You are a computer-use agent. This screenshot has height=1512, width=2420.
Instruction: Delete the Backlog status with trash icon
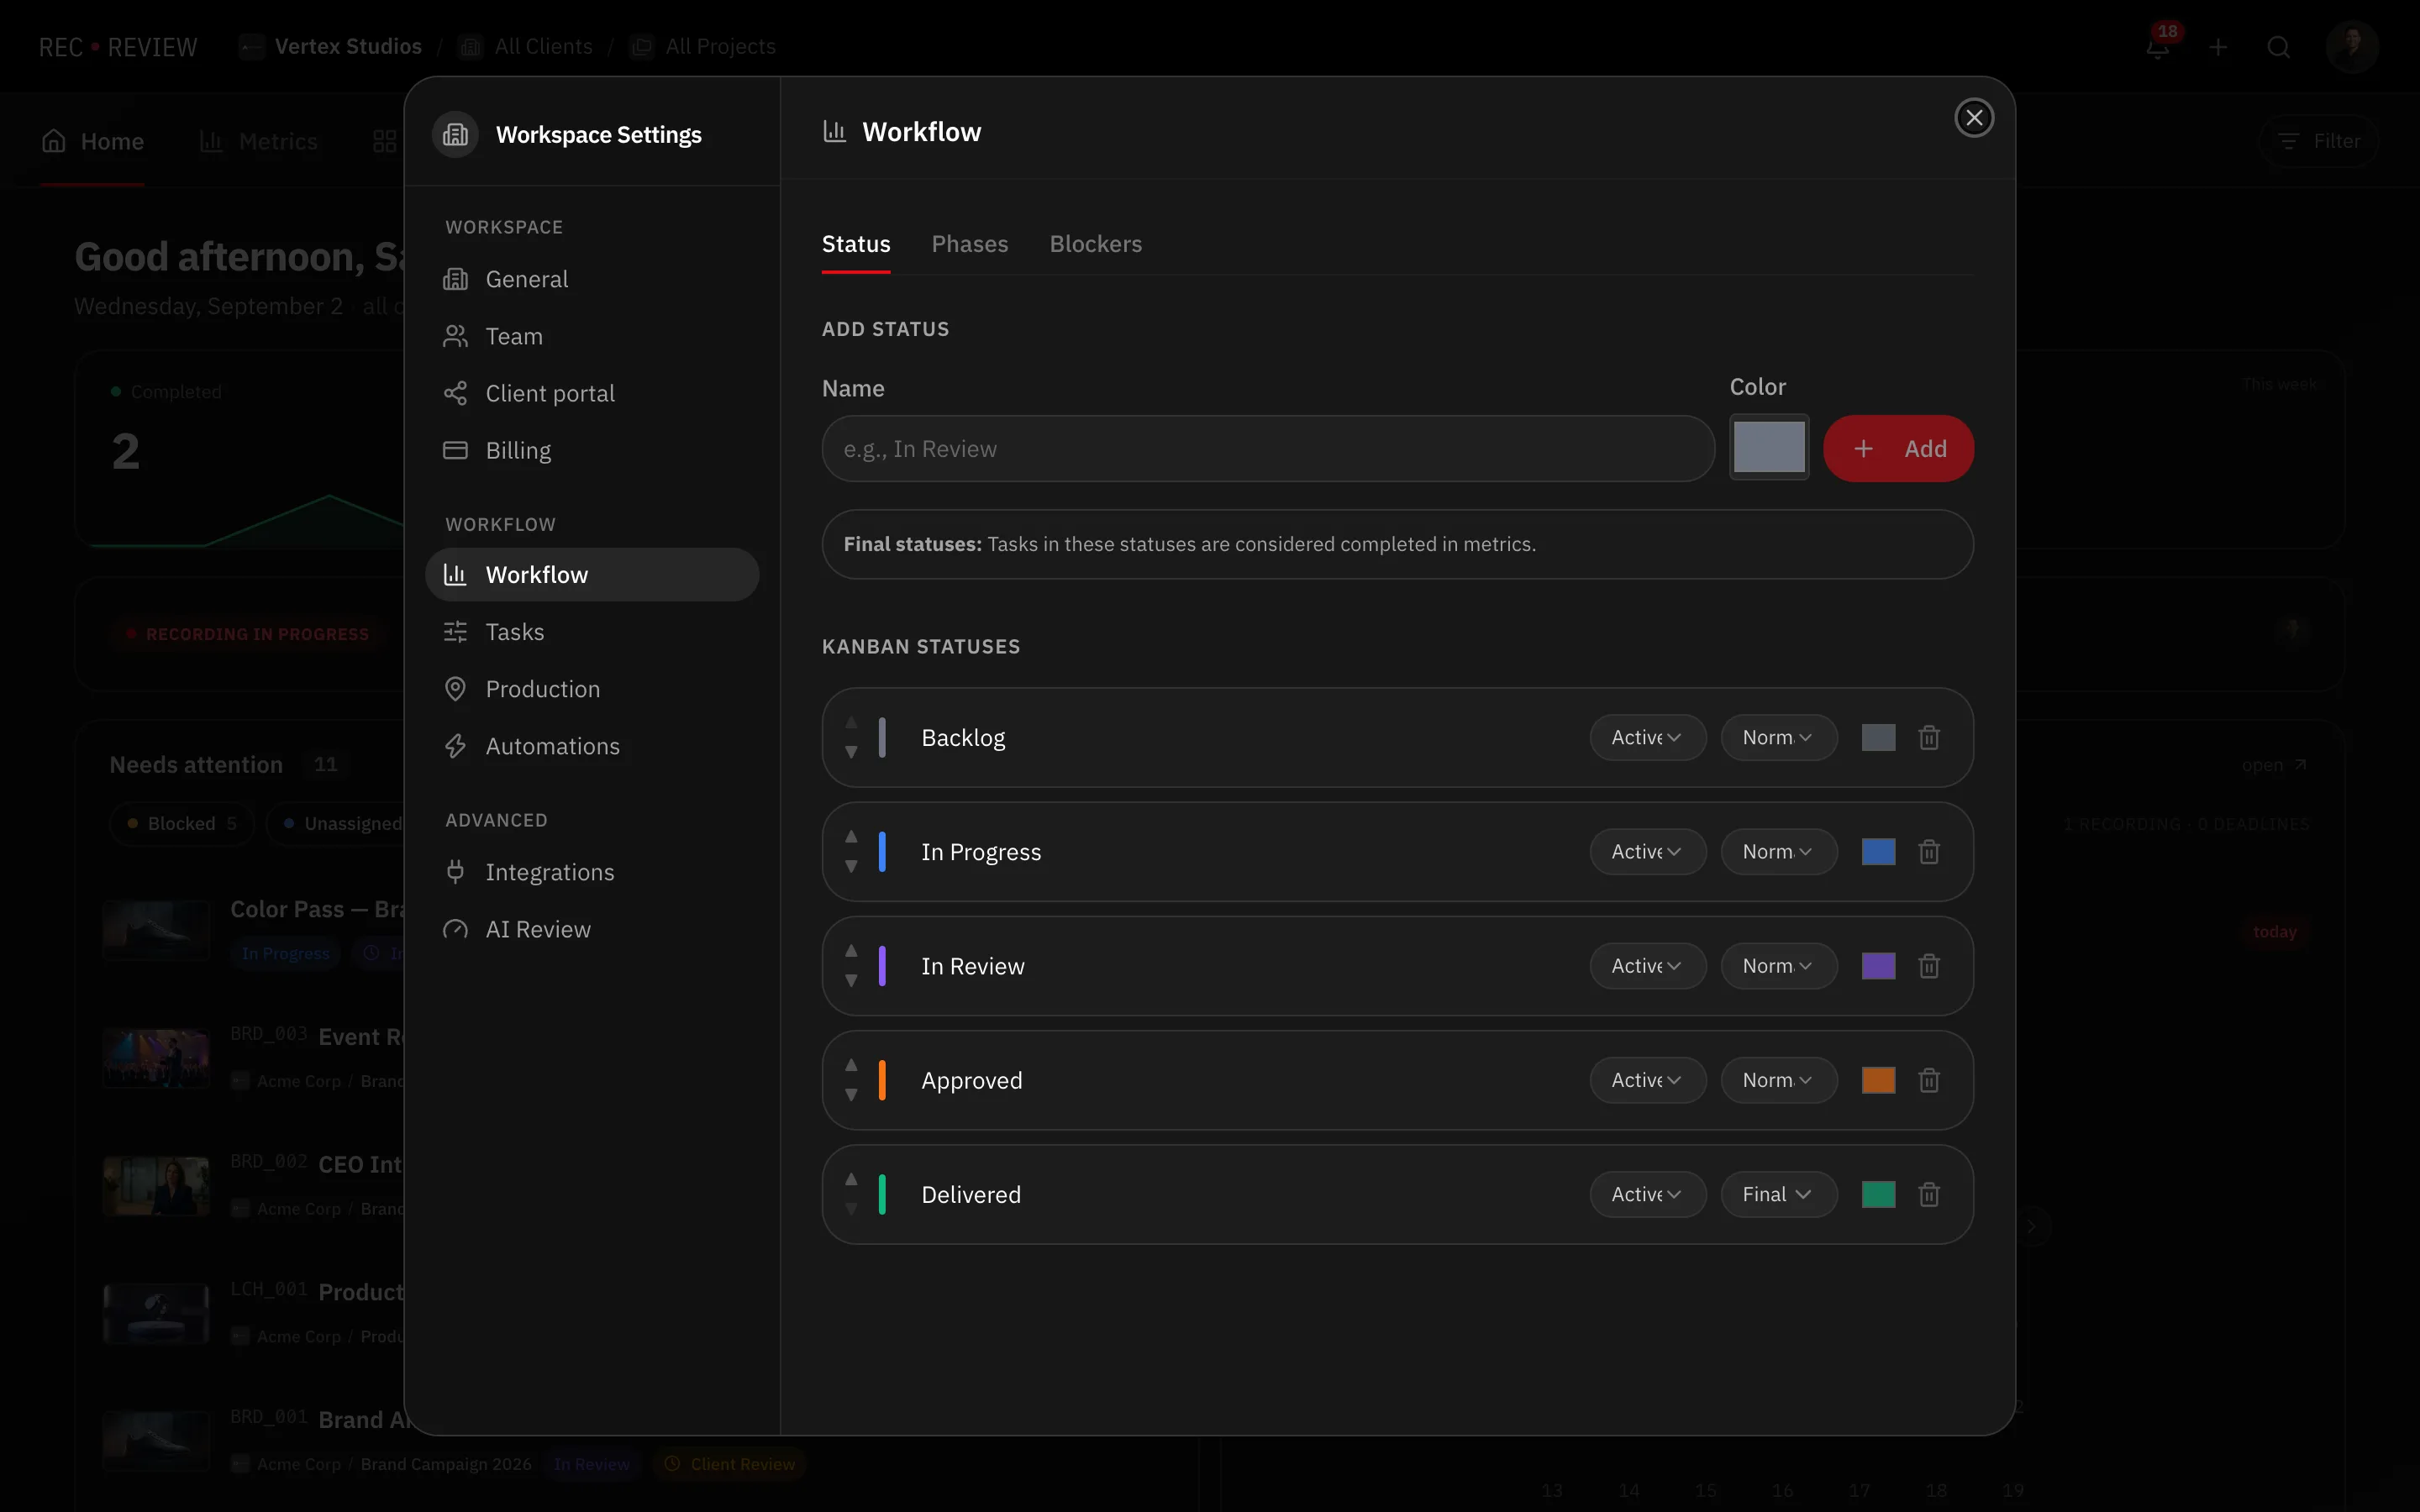coord(1929,738)
